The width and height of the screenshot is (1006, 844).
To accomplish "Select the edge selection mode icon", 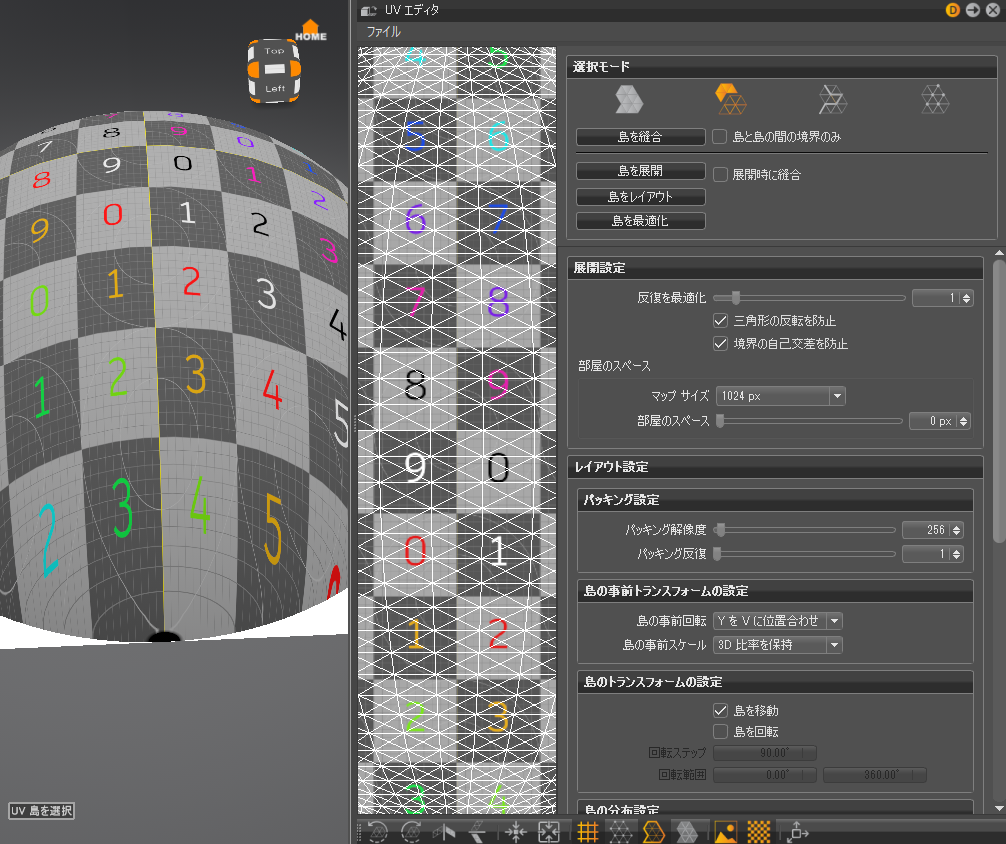I will pos(833,99).
